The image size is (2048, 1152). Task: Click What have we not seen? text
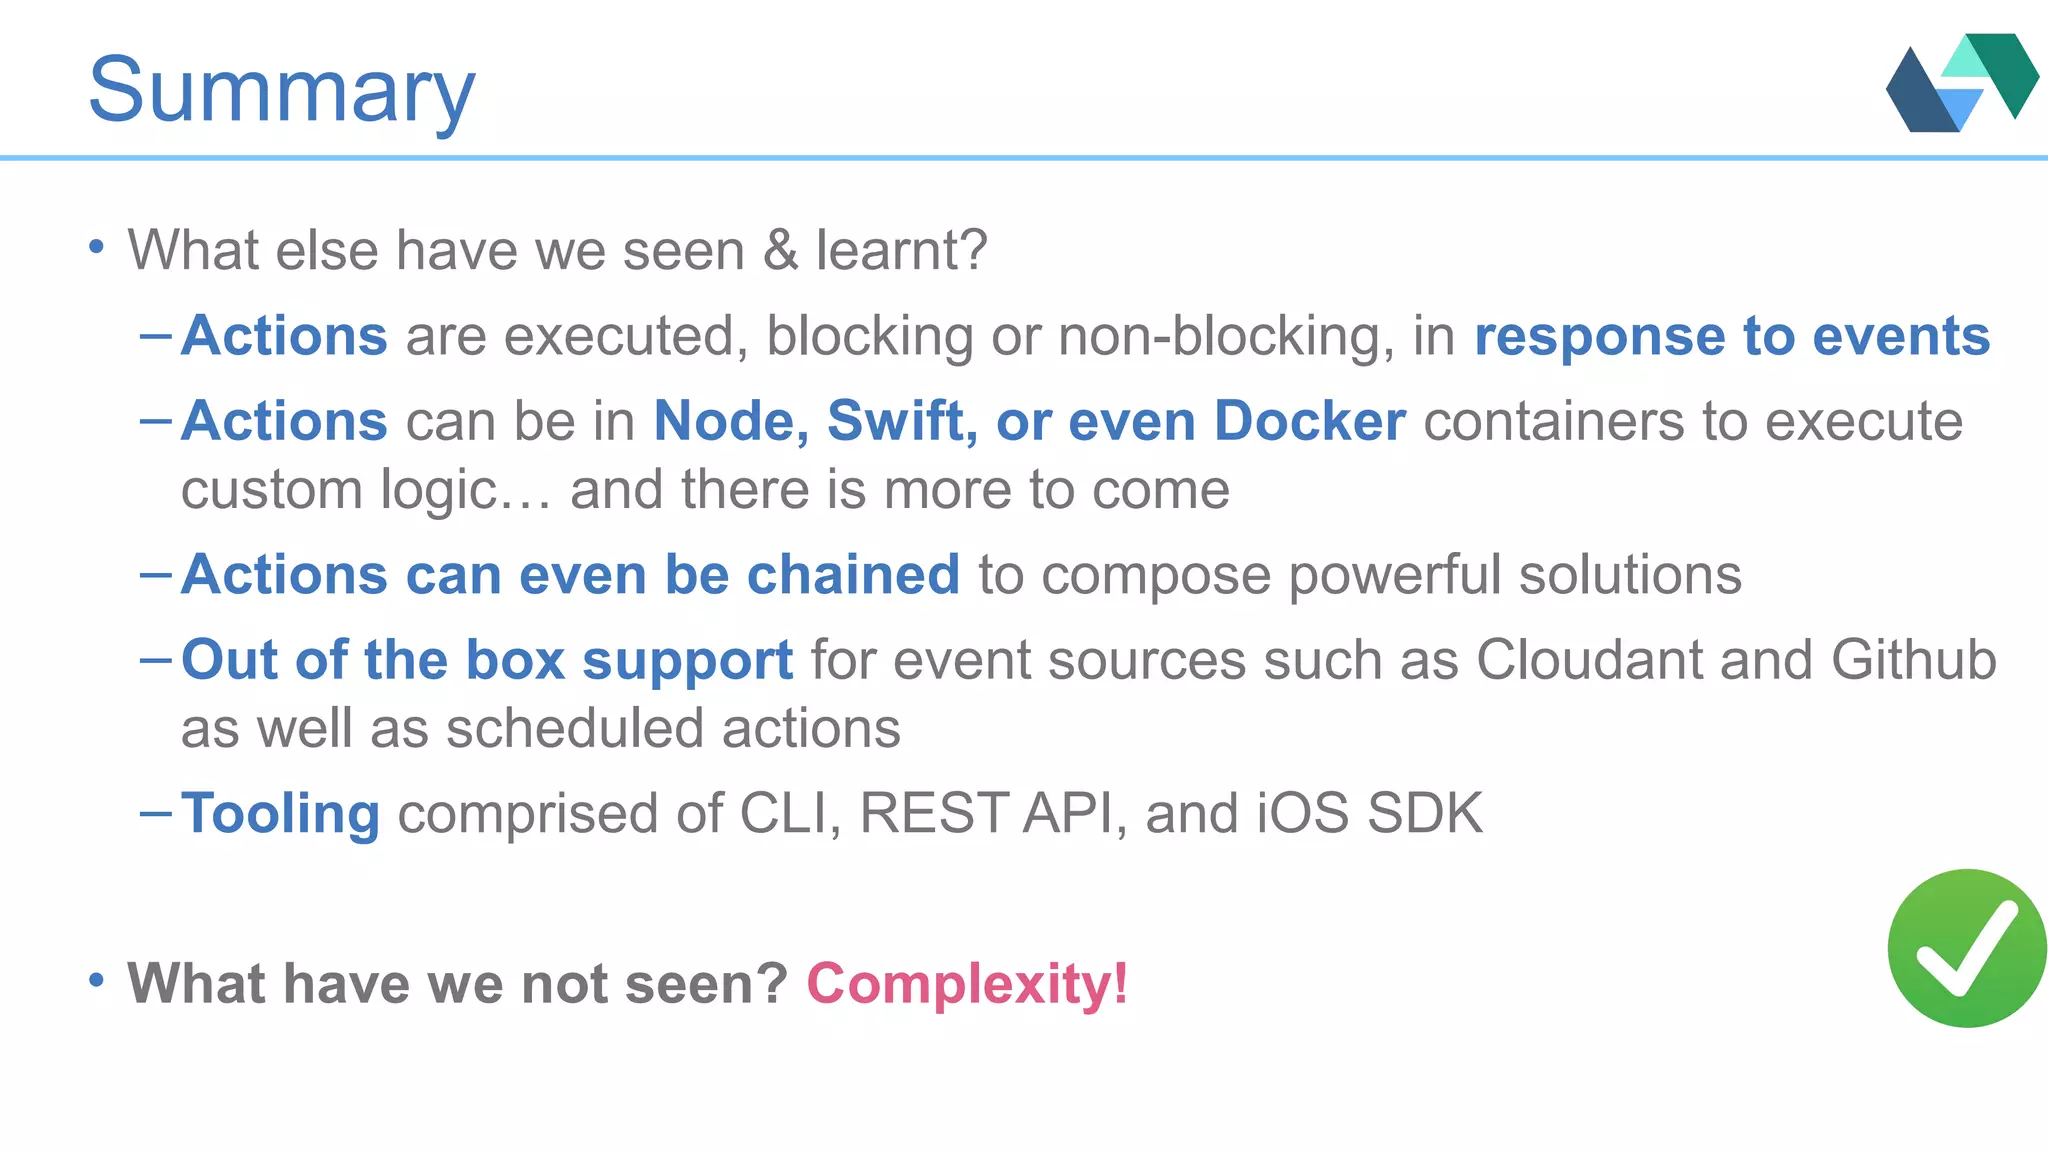(x=458, y=984)
